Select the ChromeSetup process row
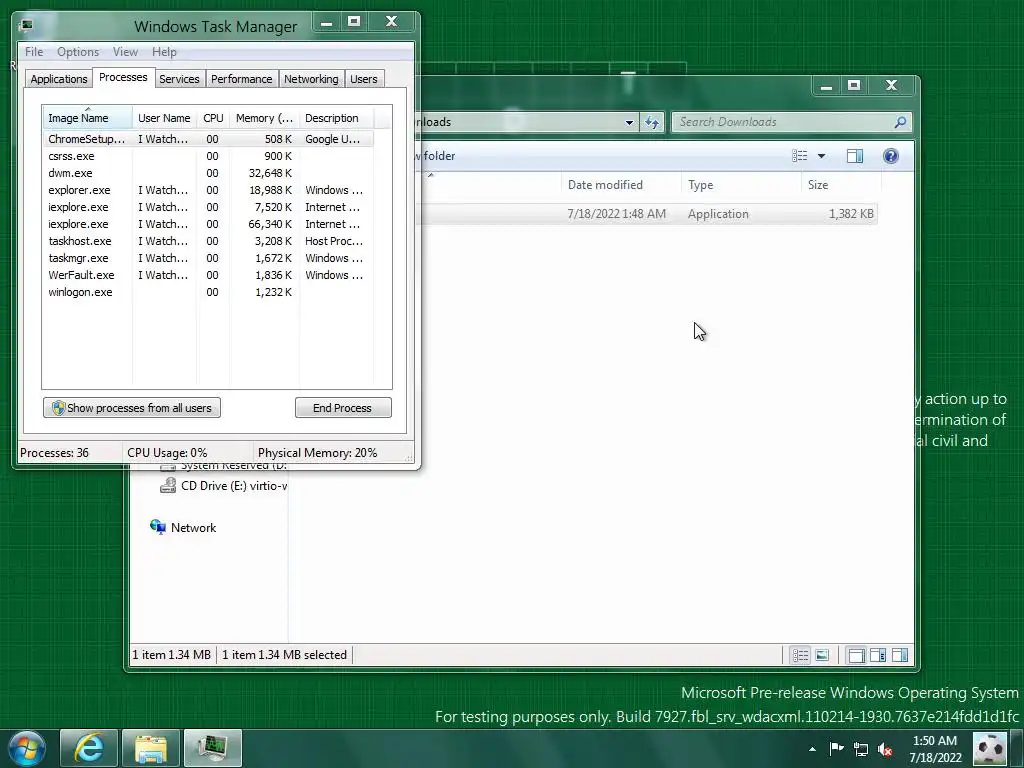This screenshot has height=768, width=1024. pyautogui.click(x=208, y=139)
